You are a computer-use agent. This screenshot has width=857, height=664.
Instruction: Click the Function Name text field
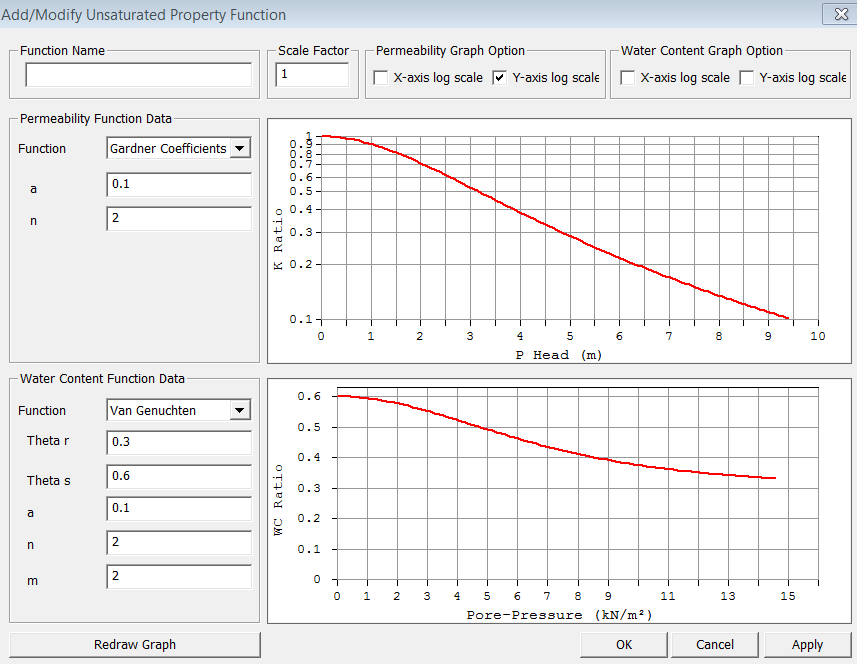[x=138, y=75]
